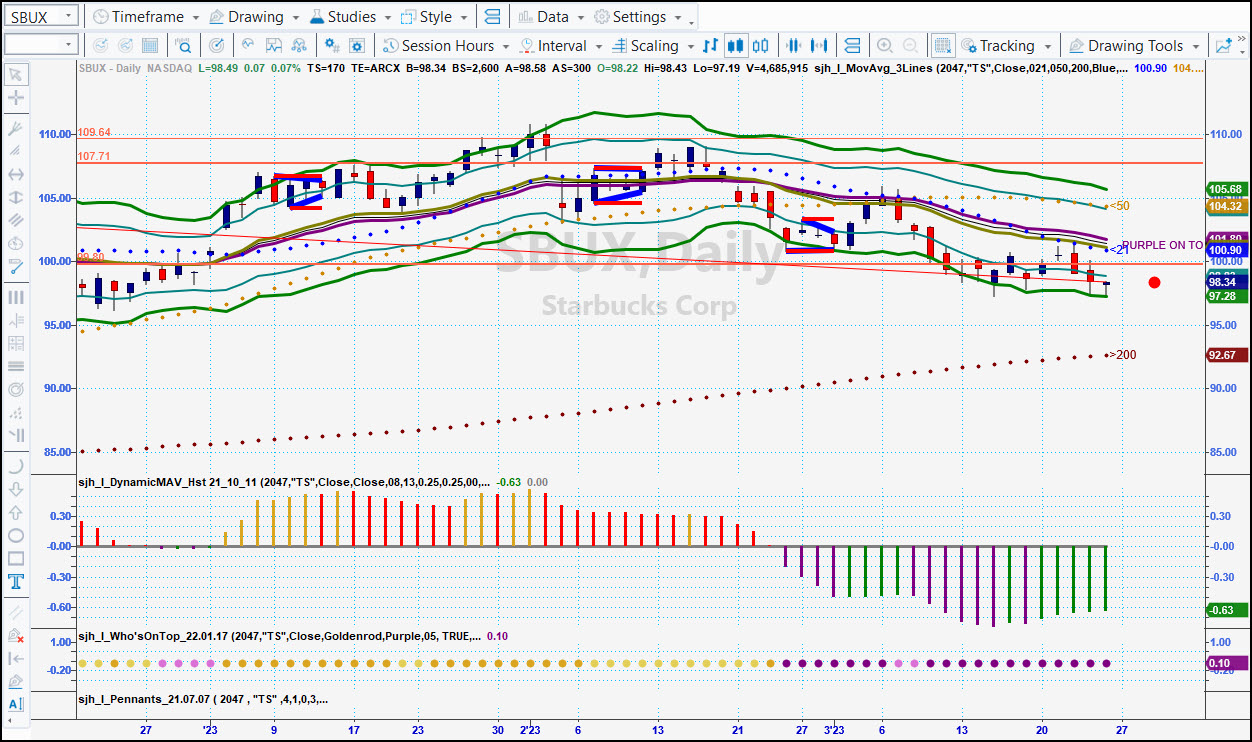Screen dimensions: 1252x742
Task: Click the 104.32 gold price label
Action: click(x=1226, y=206)
